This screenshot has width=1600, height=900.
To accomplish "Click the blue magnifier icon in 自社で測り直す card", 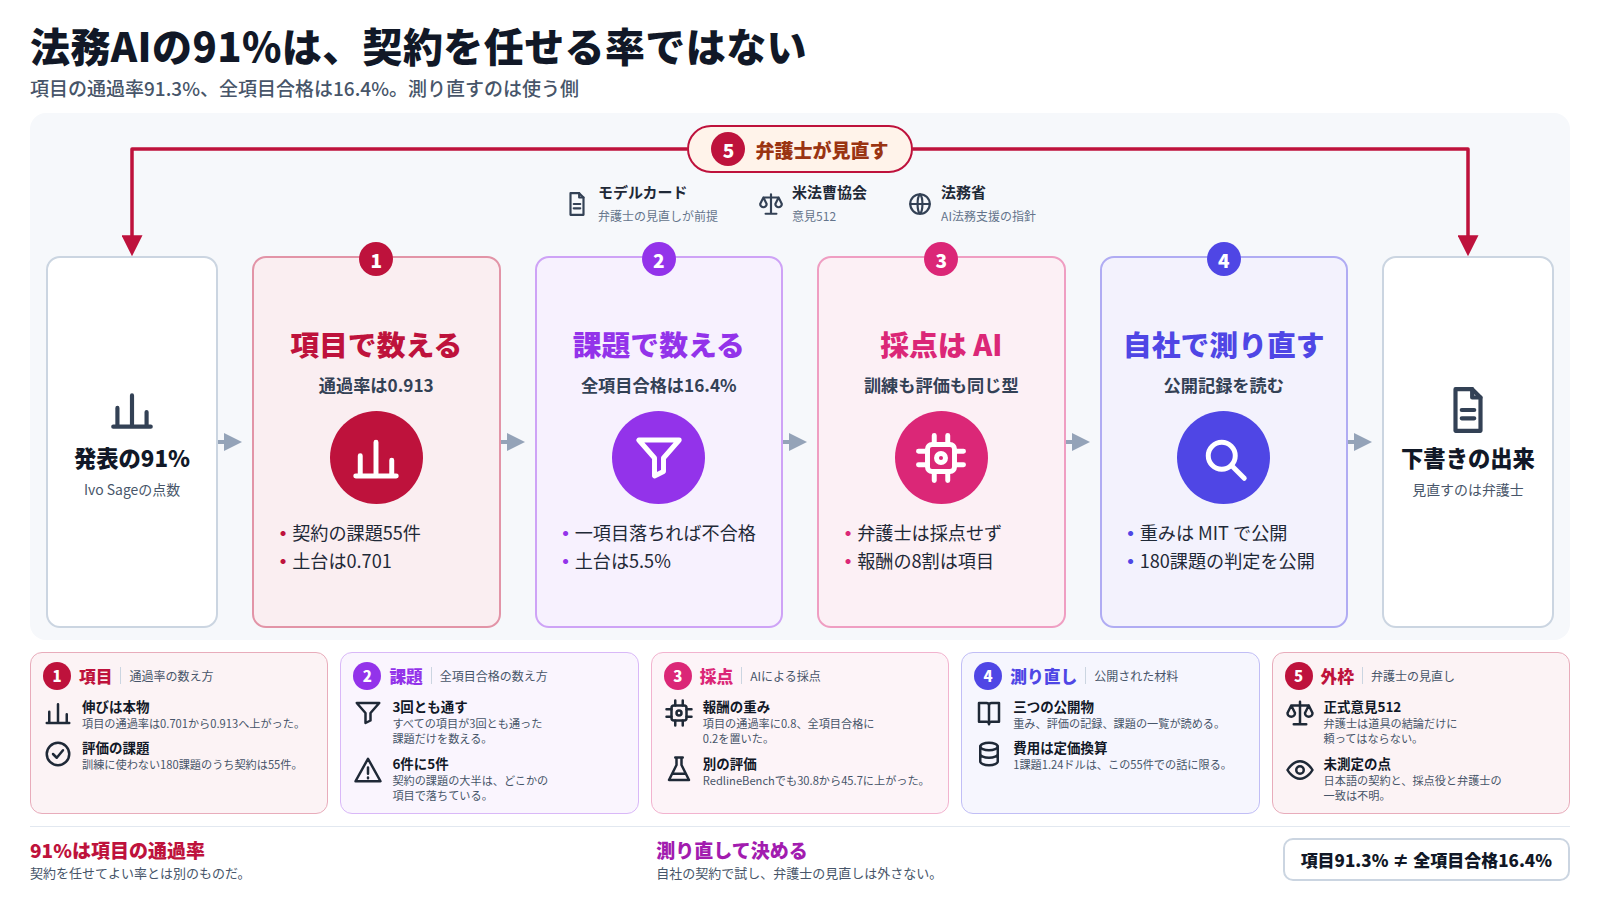I will [1224, 457].
